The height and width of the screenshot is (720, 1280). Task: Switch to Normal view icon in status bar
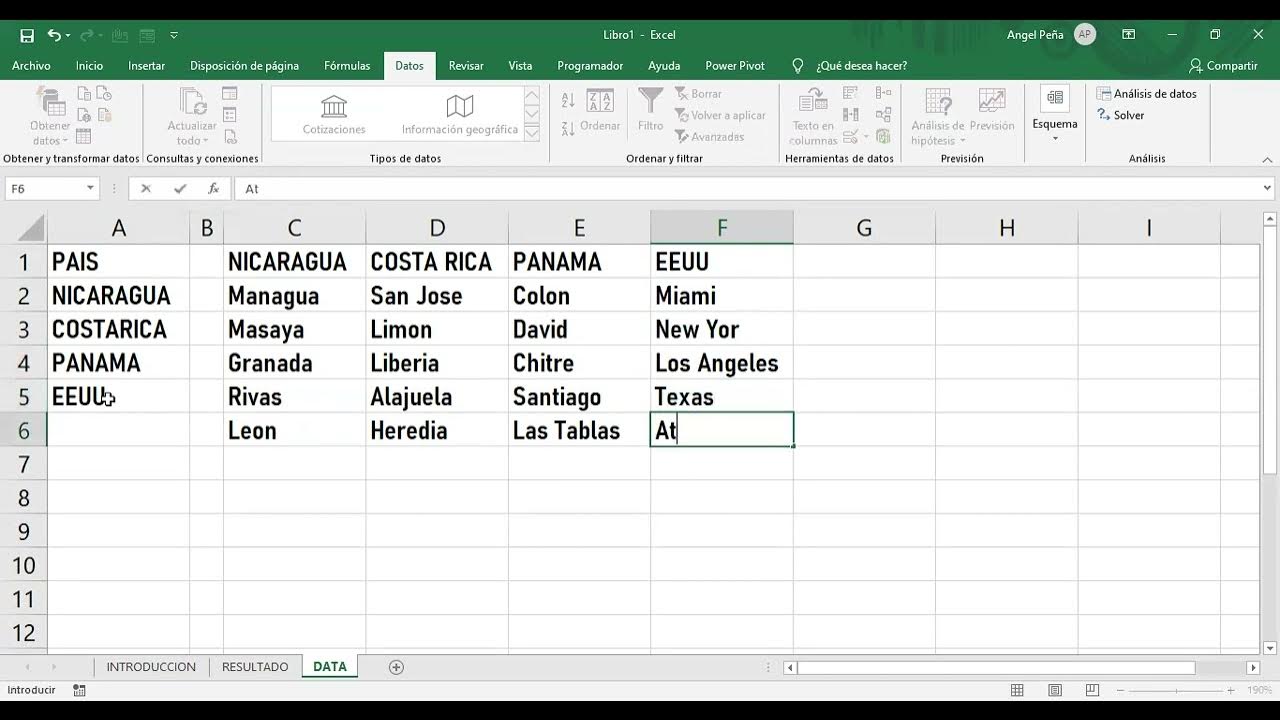(1017, 690)
